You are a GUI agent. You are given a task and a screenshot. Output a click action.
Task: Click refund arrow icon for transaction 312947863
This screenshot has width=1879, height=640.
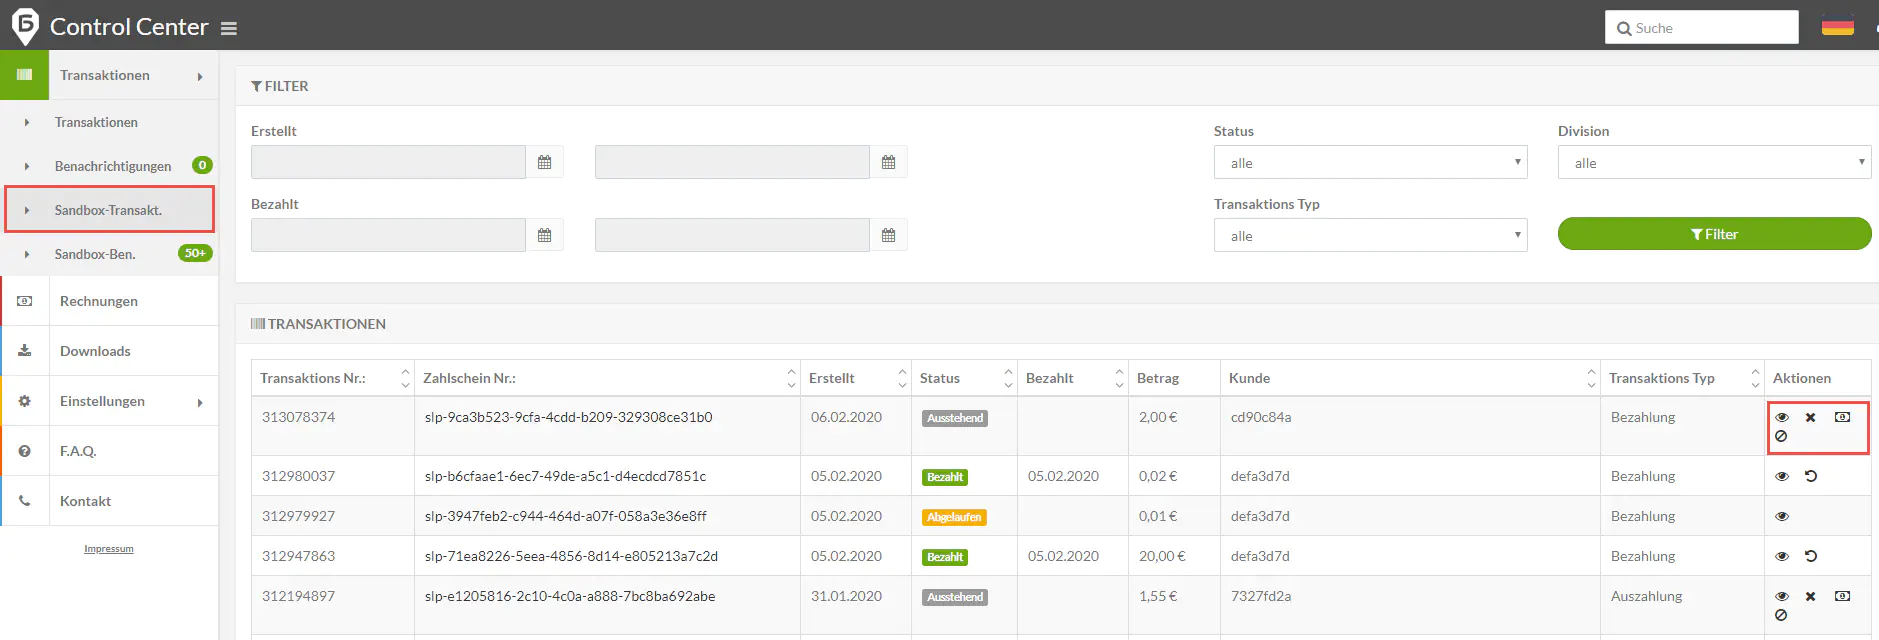pyautogui.click(x=1810, y=556)
